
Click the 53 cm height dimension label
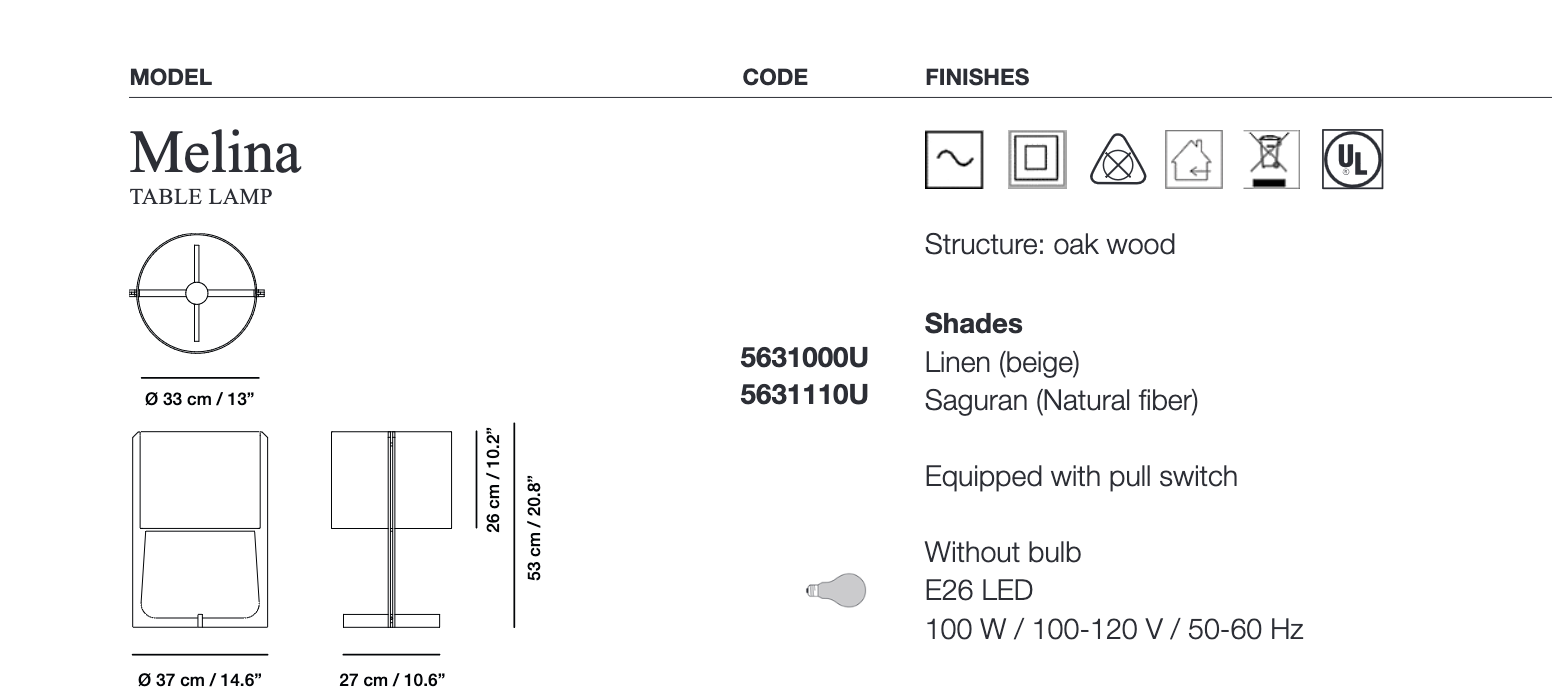pos(535,528)
